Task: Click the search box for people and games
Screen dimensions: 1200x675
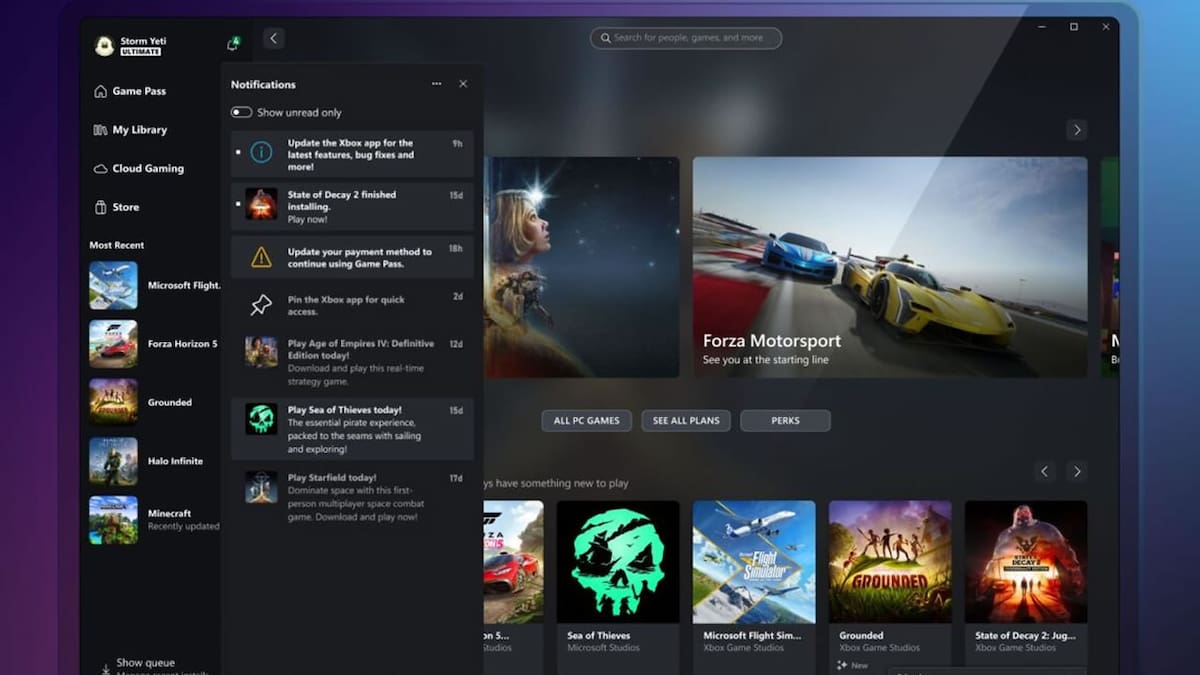Action: click(686, 38)
